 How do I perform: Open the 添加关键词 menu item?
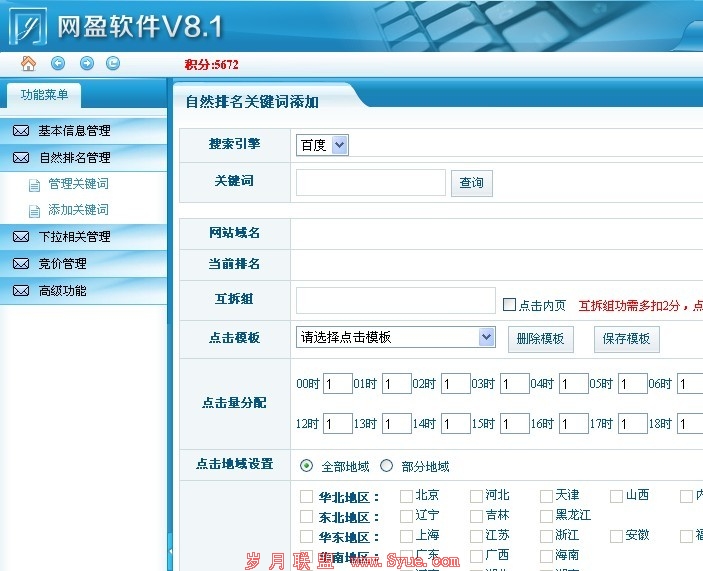(x=78, y=210)
